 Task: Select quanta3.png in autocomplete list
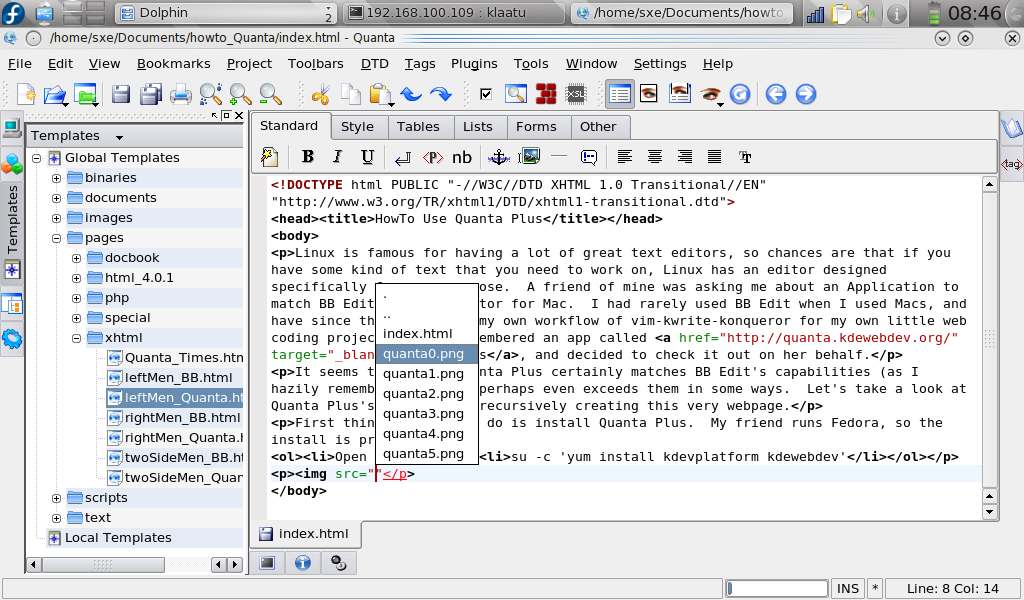pos(426,414)
